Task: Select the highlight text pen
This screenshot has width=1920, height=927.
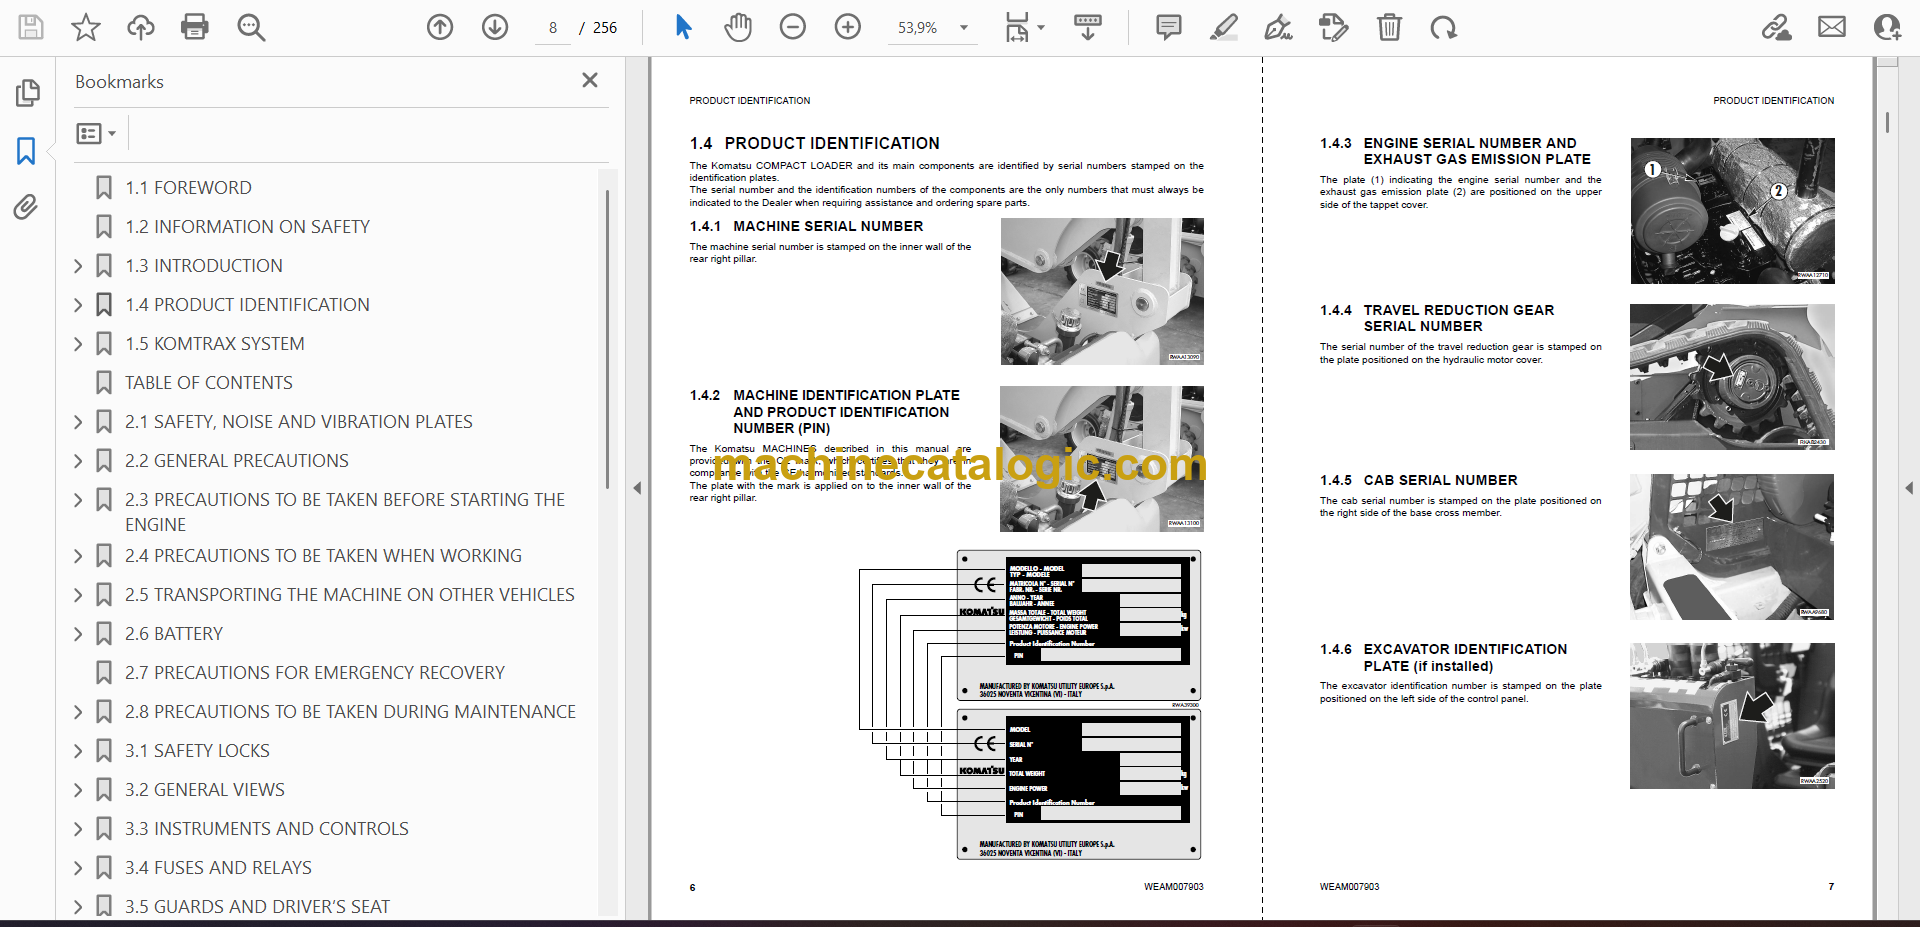Action: 1223,27
